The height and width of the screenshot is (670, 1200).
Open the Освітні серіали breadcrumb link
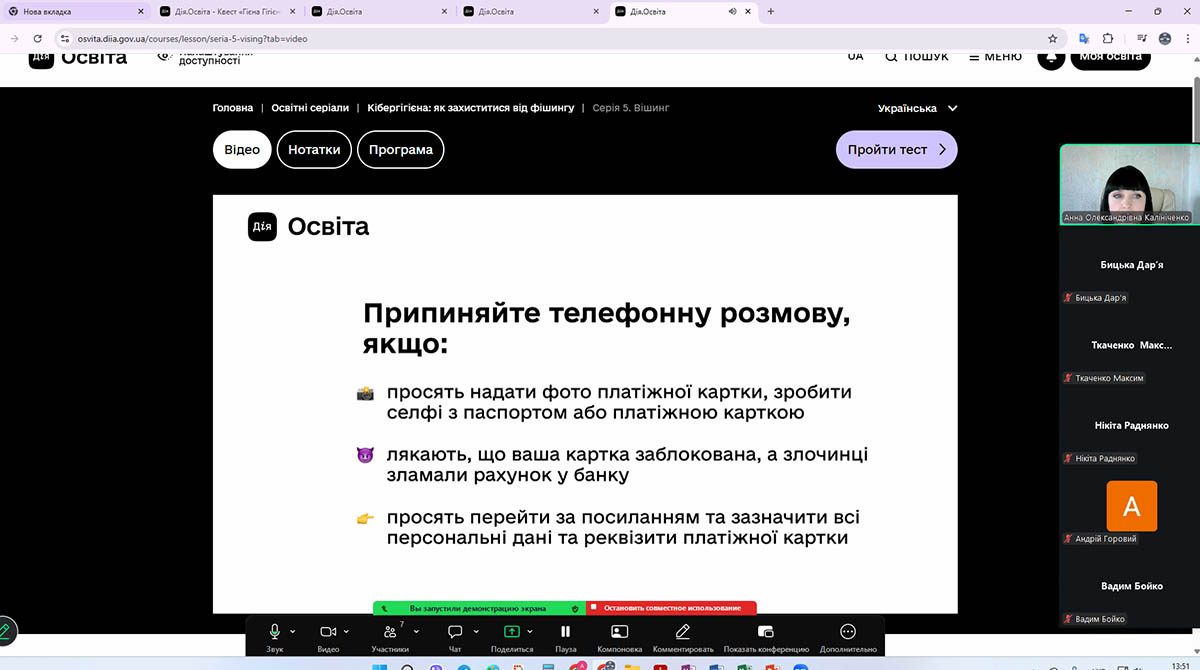coord(310,108)
